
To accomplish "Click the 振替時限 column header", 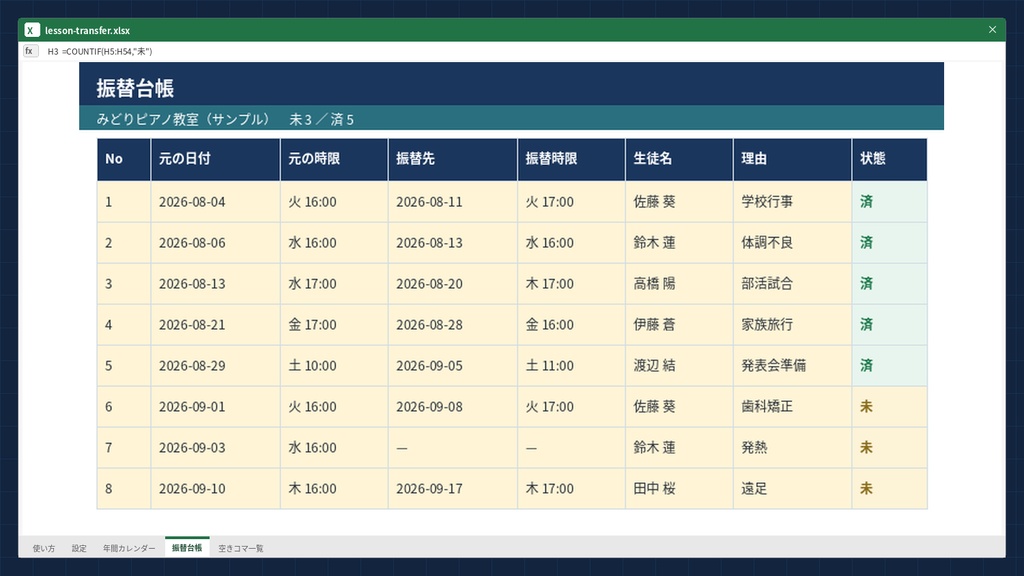I will click(571, 159).
